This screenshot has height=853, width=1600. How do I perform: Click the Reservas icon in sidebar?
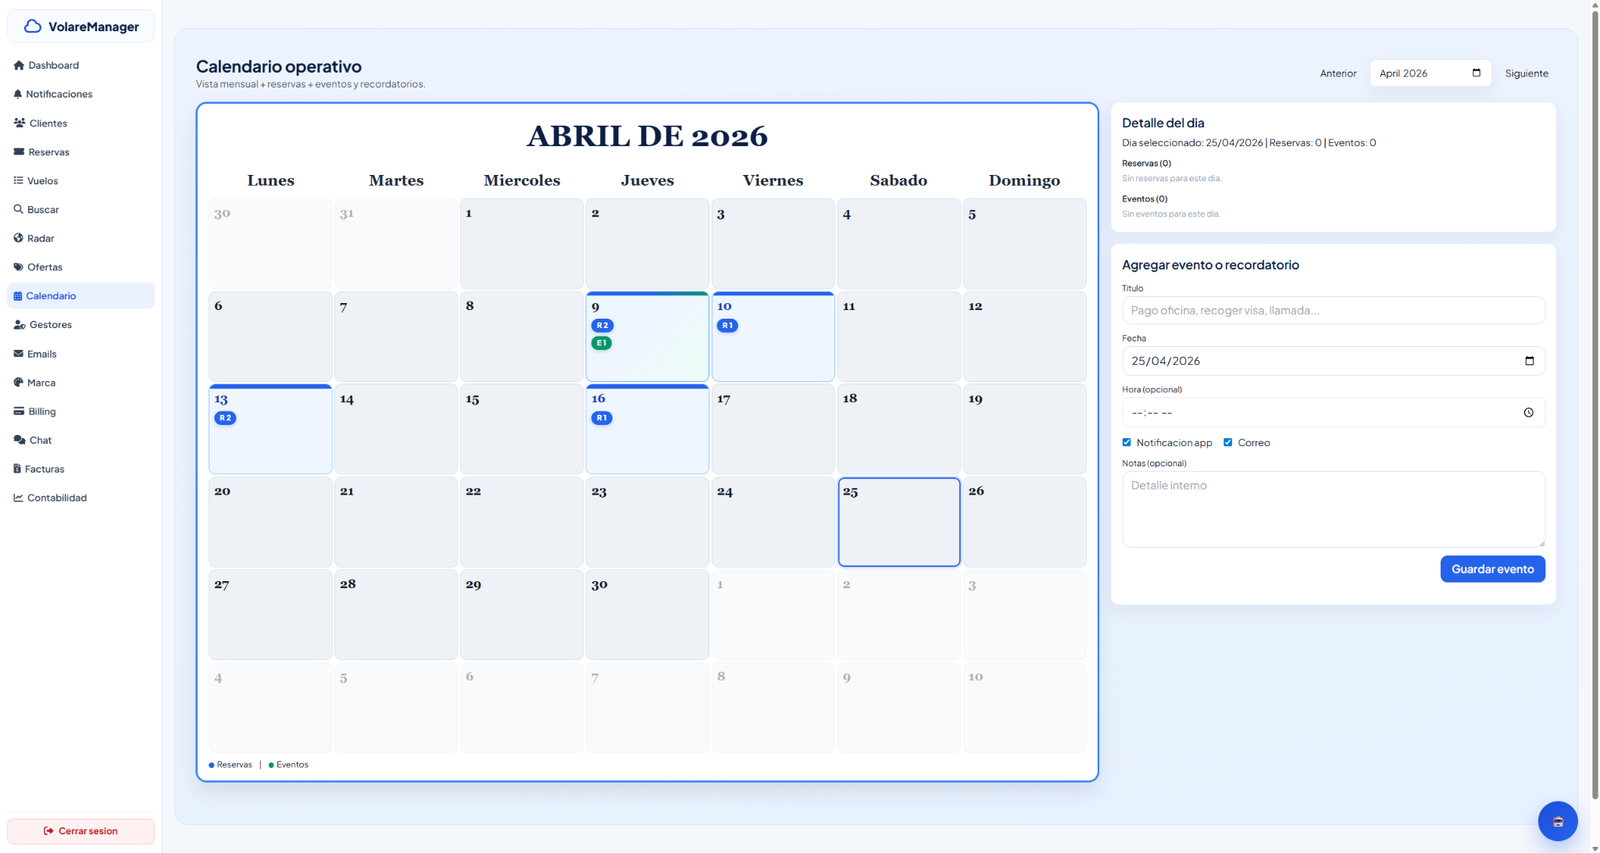point(18,152)
